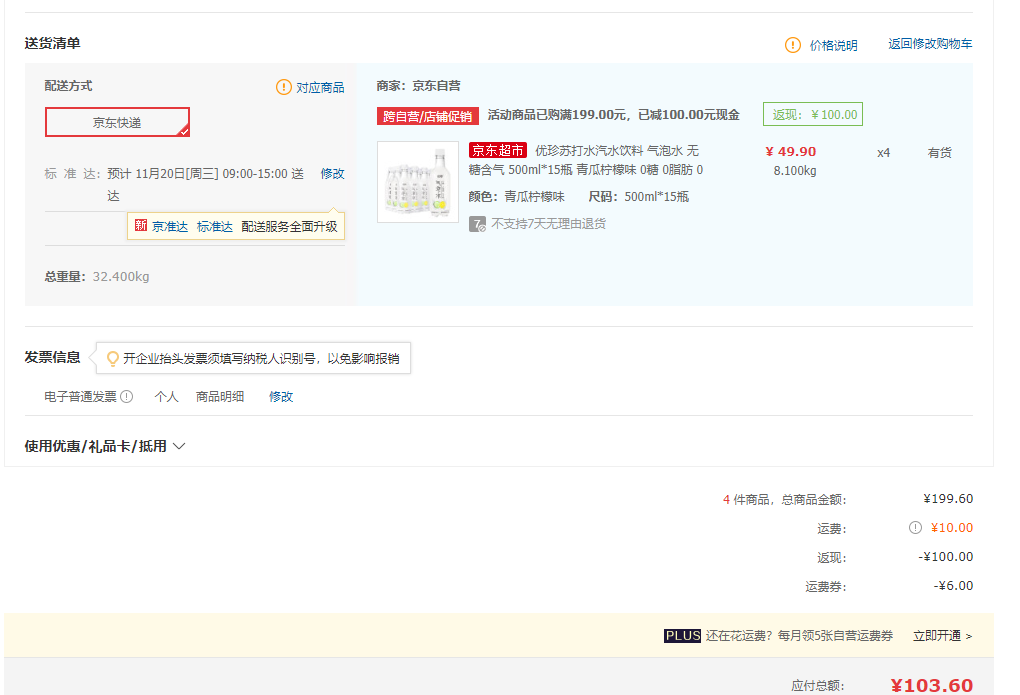Click the 配送服务全面升级 notice text

(x=289, y=226)
